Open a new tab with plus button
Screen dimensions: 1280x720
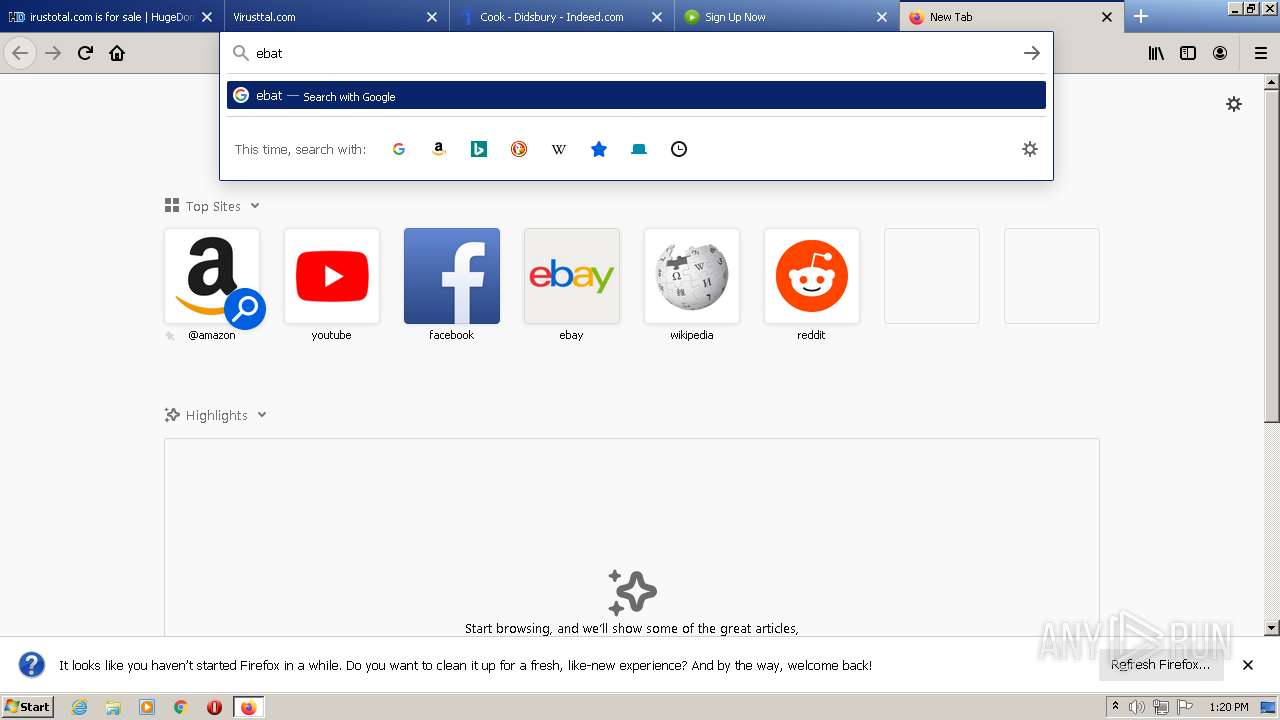click(x=1141, y=16)
